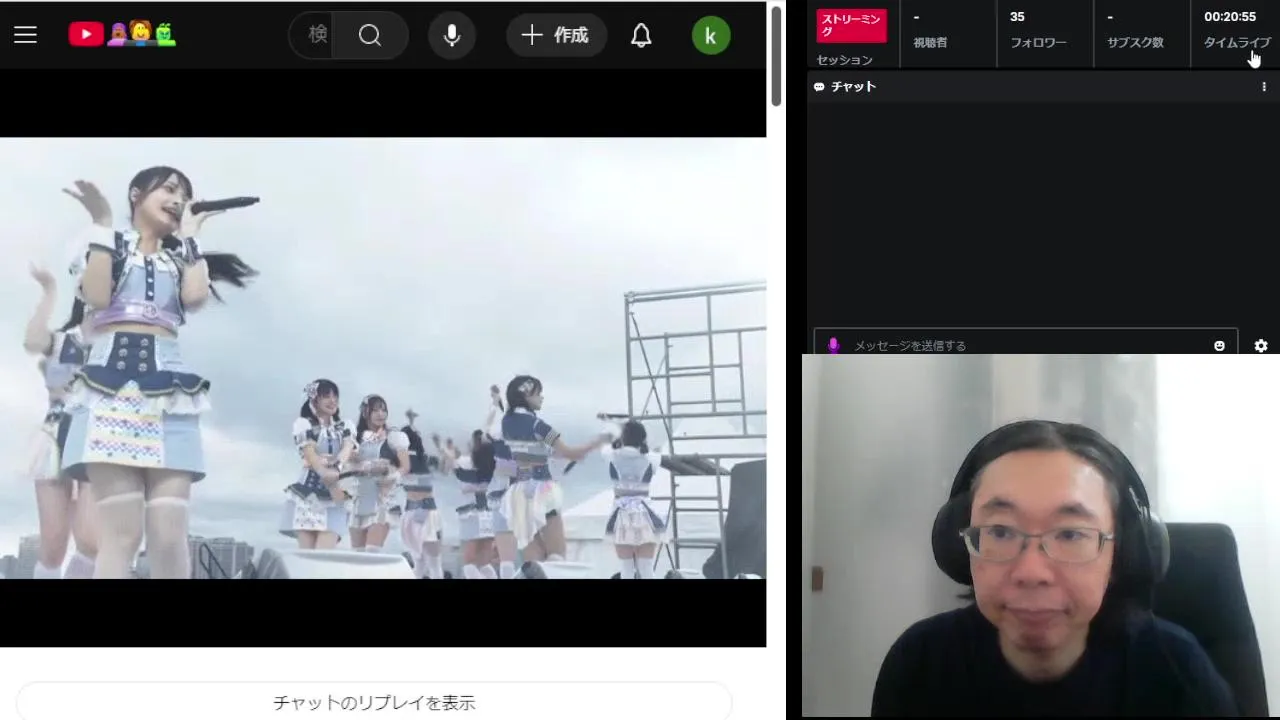Click the webcam overlay preview
Screen dimensions: 1280x720
[x=1040, y=535]
